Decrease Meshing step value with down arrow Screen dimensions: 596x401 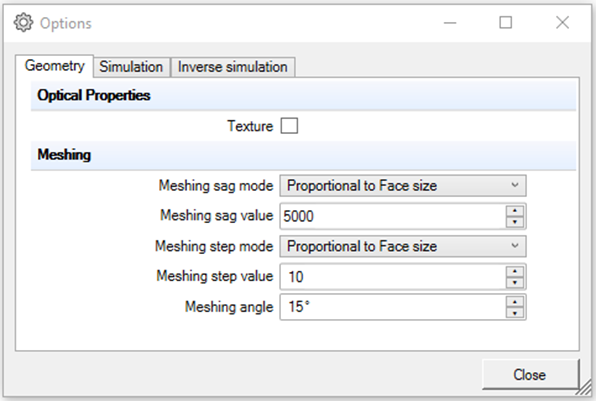click(515, 282)
